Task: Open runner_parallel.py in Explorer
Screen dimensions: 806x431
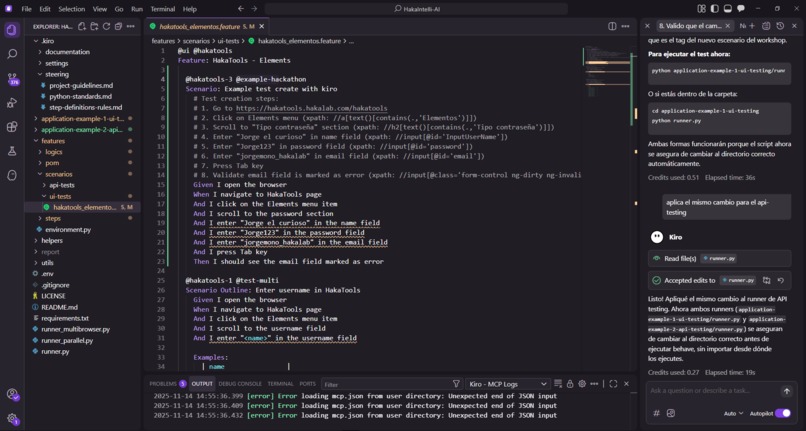Action: [x=67, y=340]
